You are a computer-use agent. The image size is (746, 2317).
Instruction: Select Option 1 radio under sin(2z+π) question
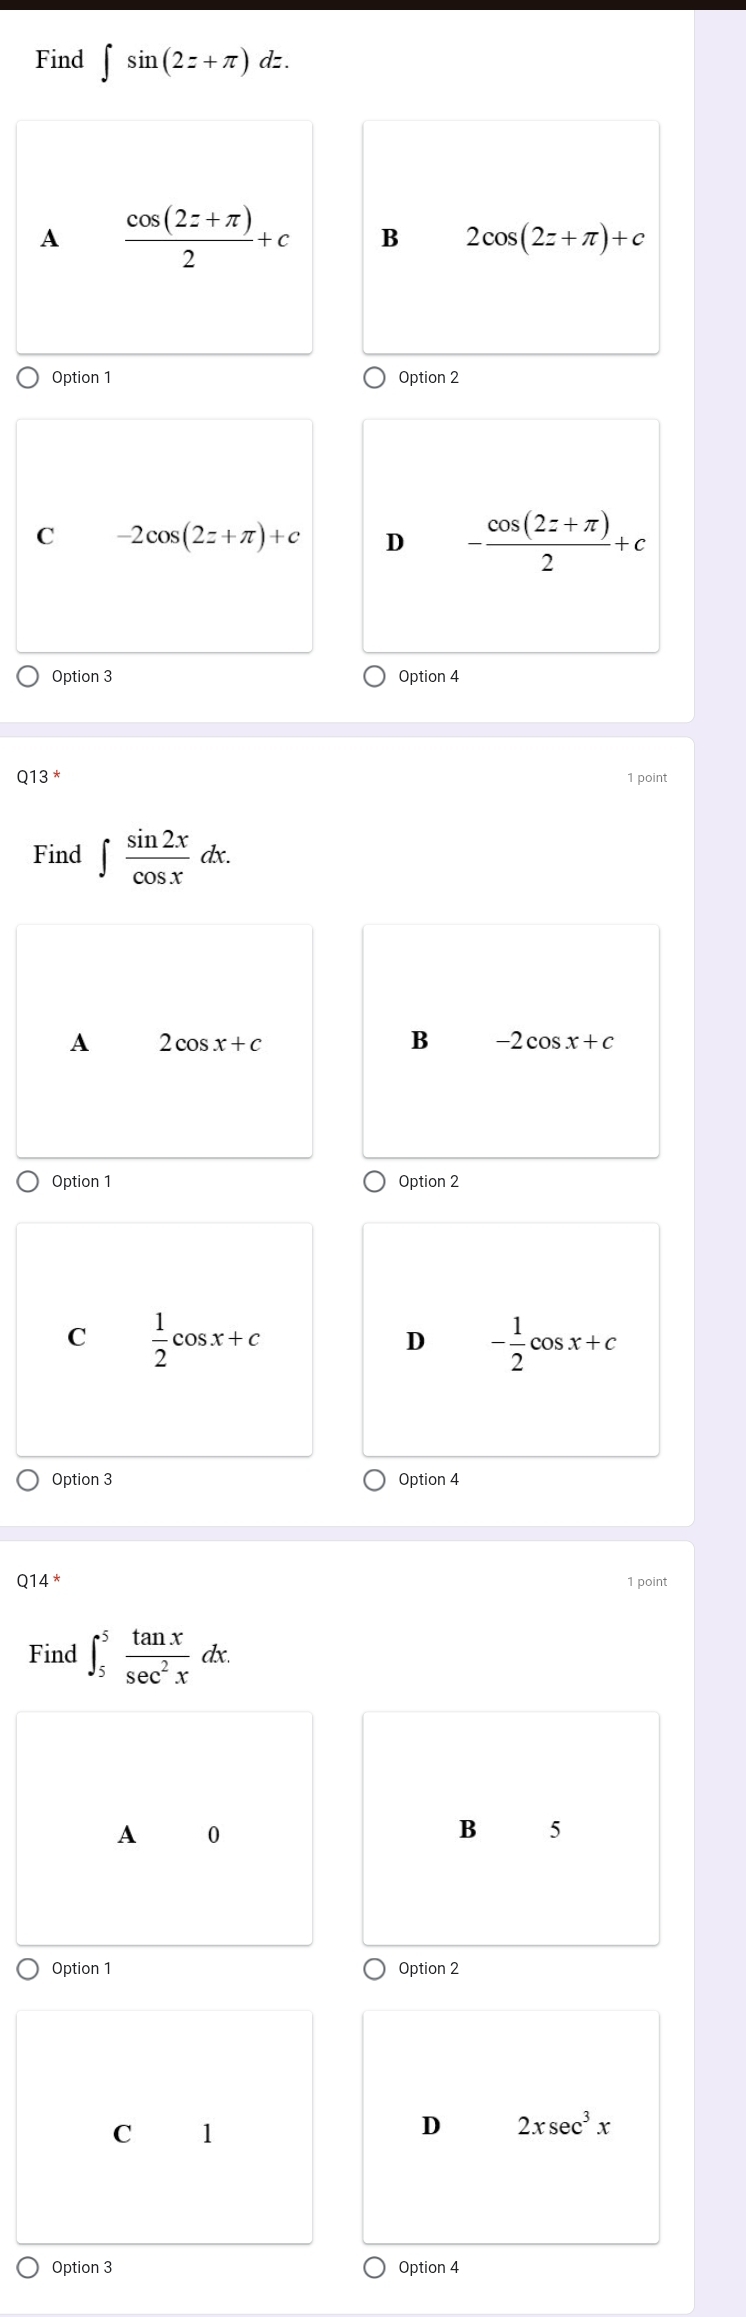click(x=29, y=377)
